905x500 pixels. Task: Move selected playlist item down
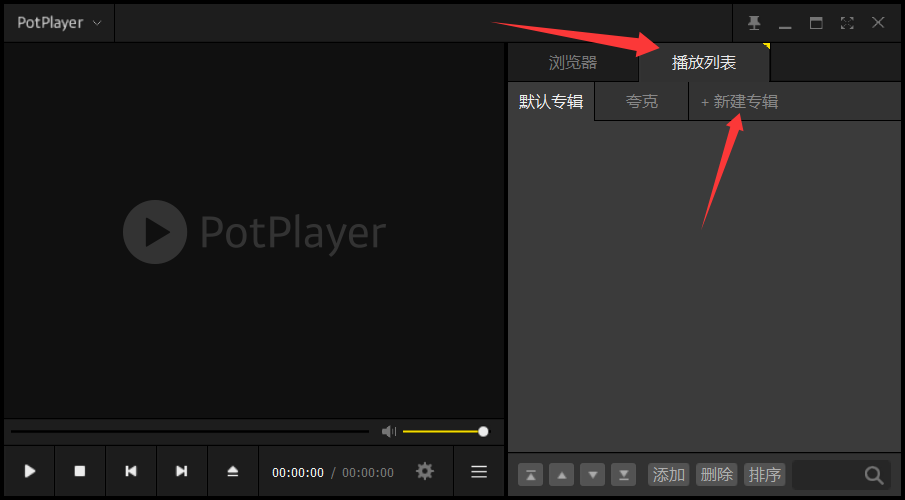(x=593, y=475)
